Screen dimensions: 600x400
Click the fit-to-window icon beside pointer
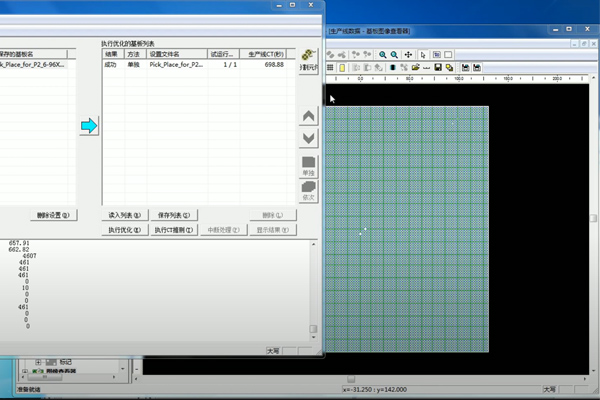click(x=437, y=55)
